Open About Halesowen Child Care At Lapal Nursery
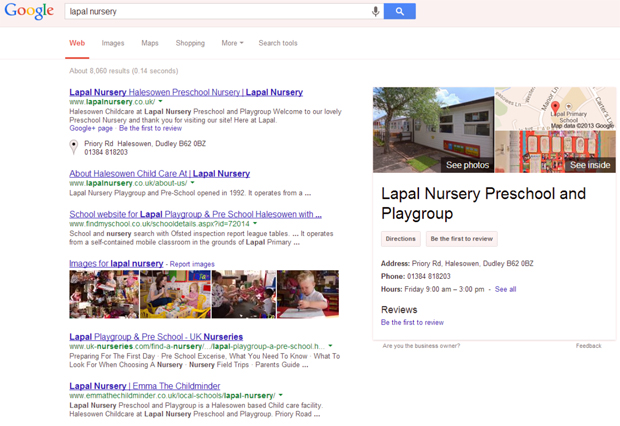Screen dimensions: 620x426 click(159, 174)
